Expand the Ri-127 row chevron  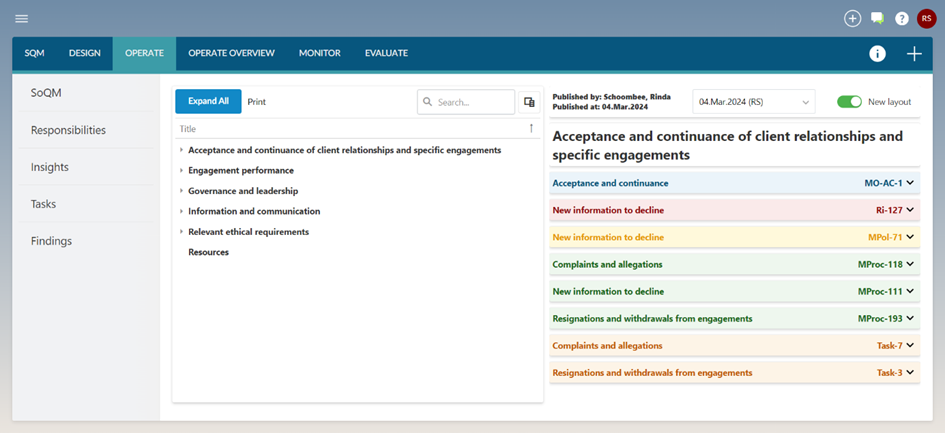(910, 210)
